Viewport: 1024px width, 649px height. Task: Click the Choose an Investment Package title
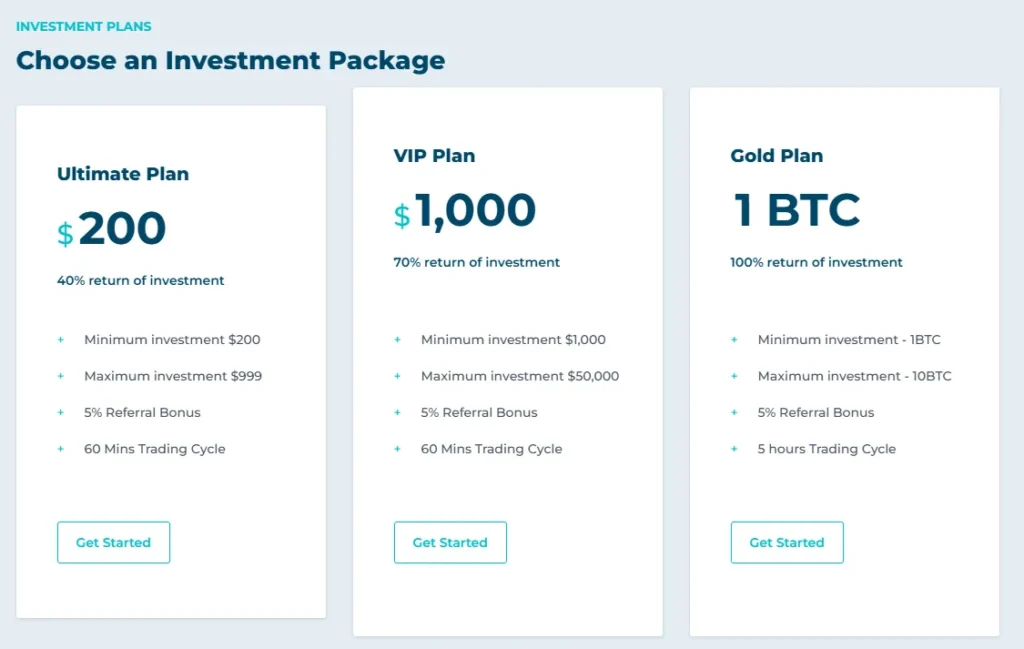[230, 60]
